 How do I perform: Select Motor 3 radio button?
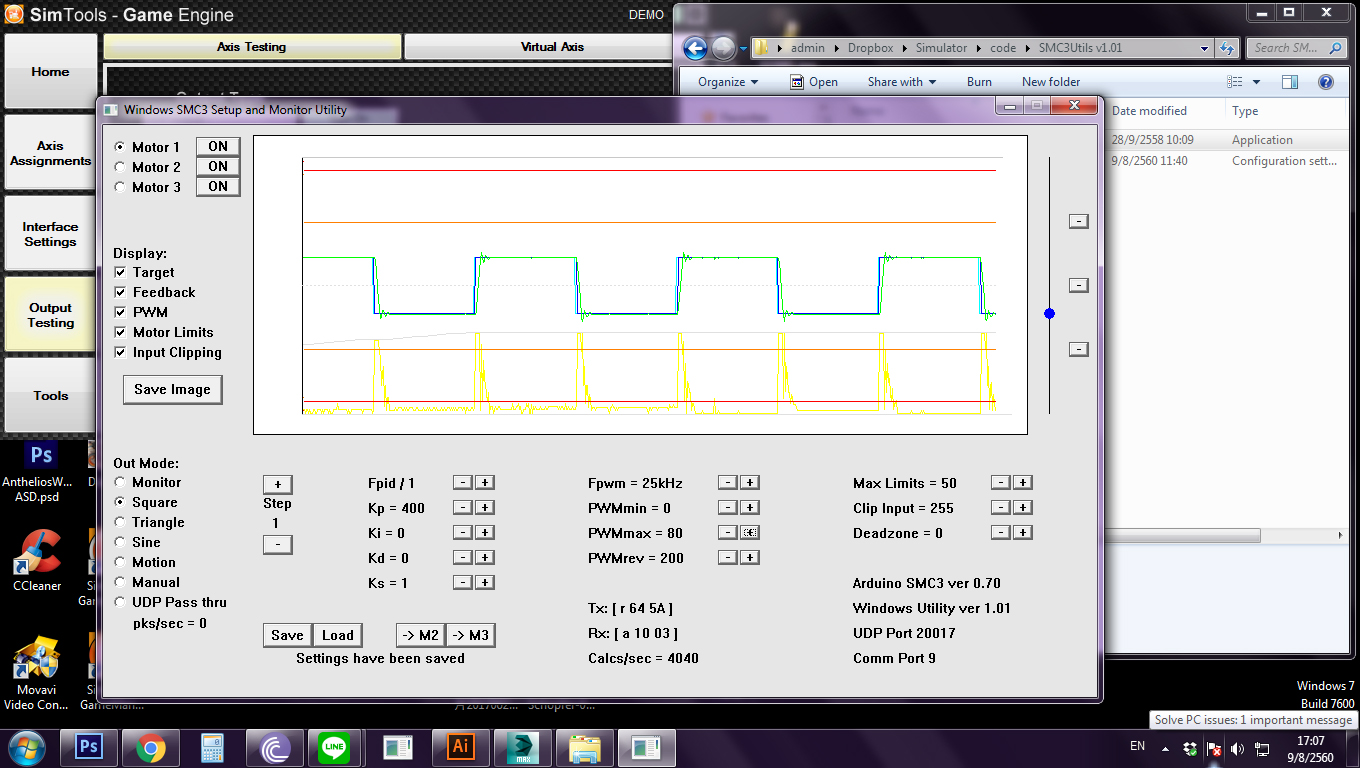(x=120, y=187)
